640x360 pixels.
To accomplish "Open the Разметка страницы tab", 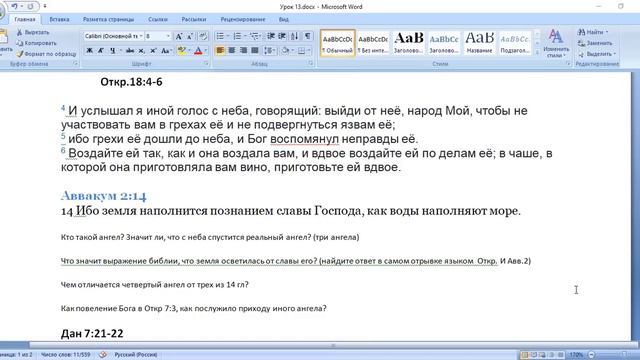I will (x=108, y=19).
